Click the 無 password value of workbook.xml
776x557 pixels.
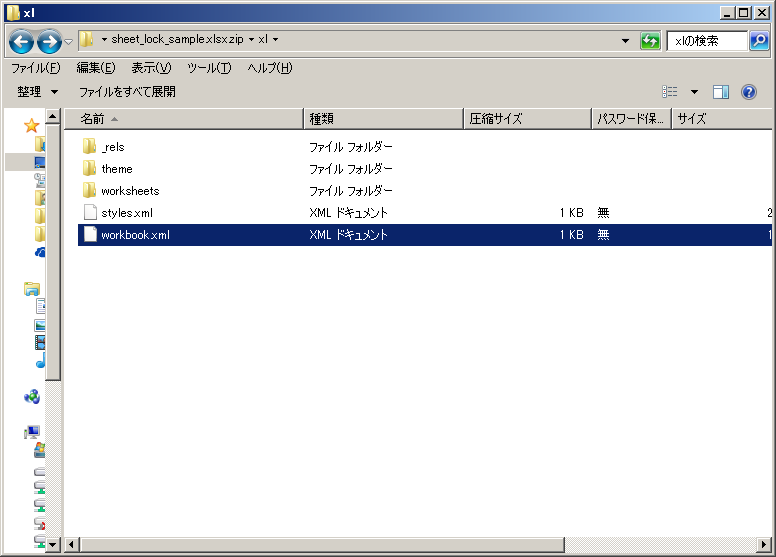point(603,235)
